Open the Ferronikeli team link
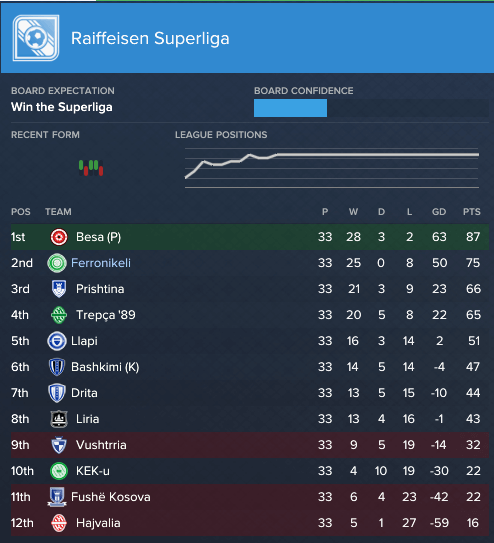 coord(101,263)
